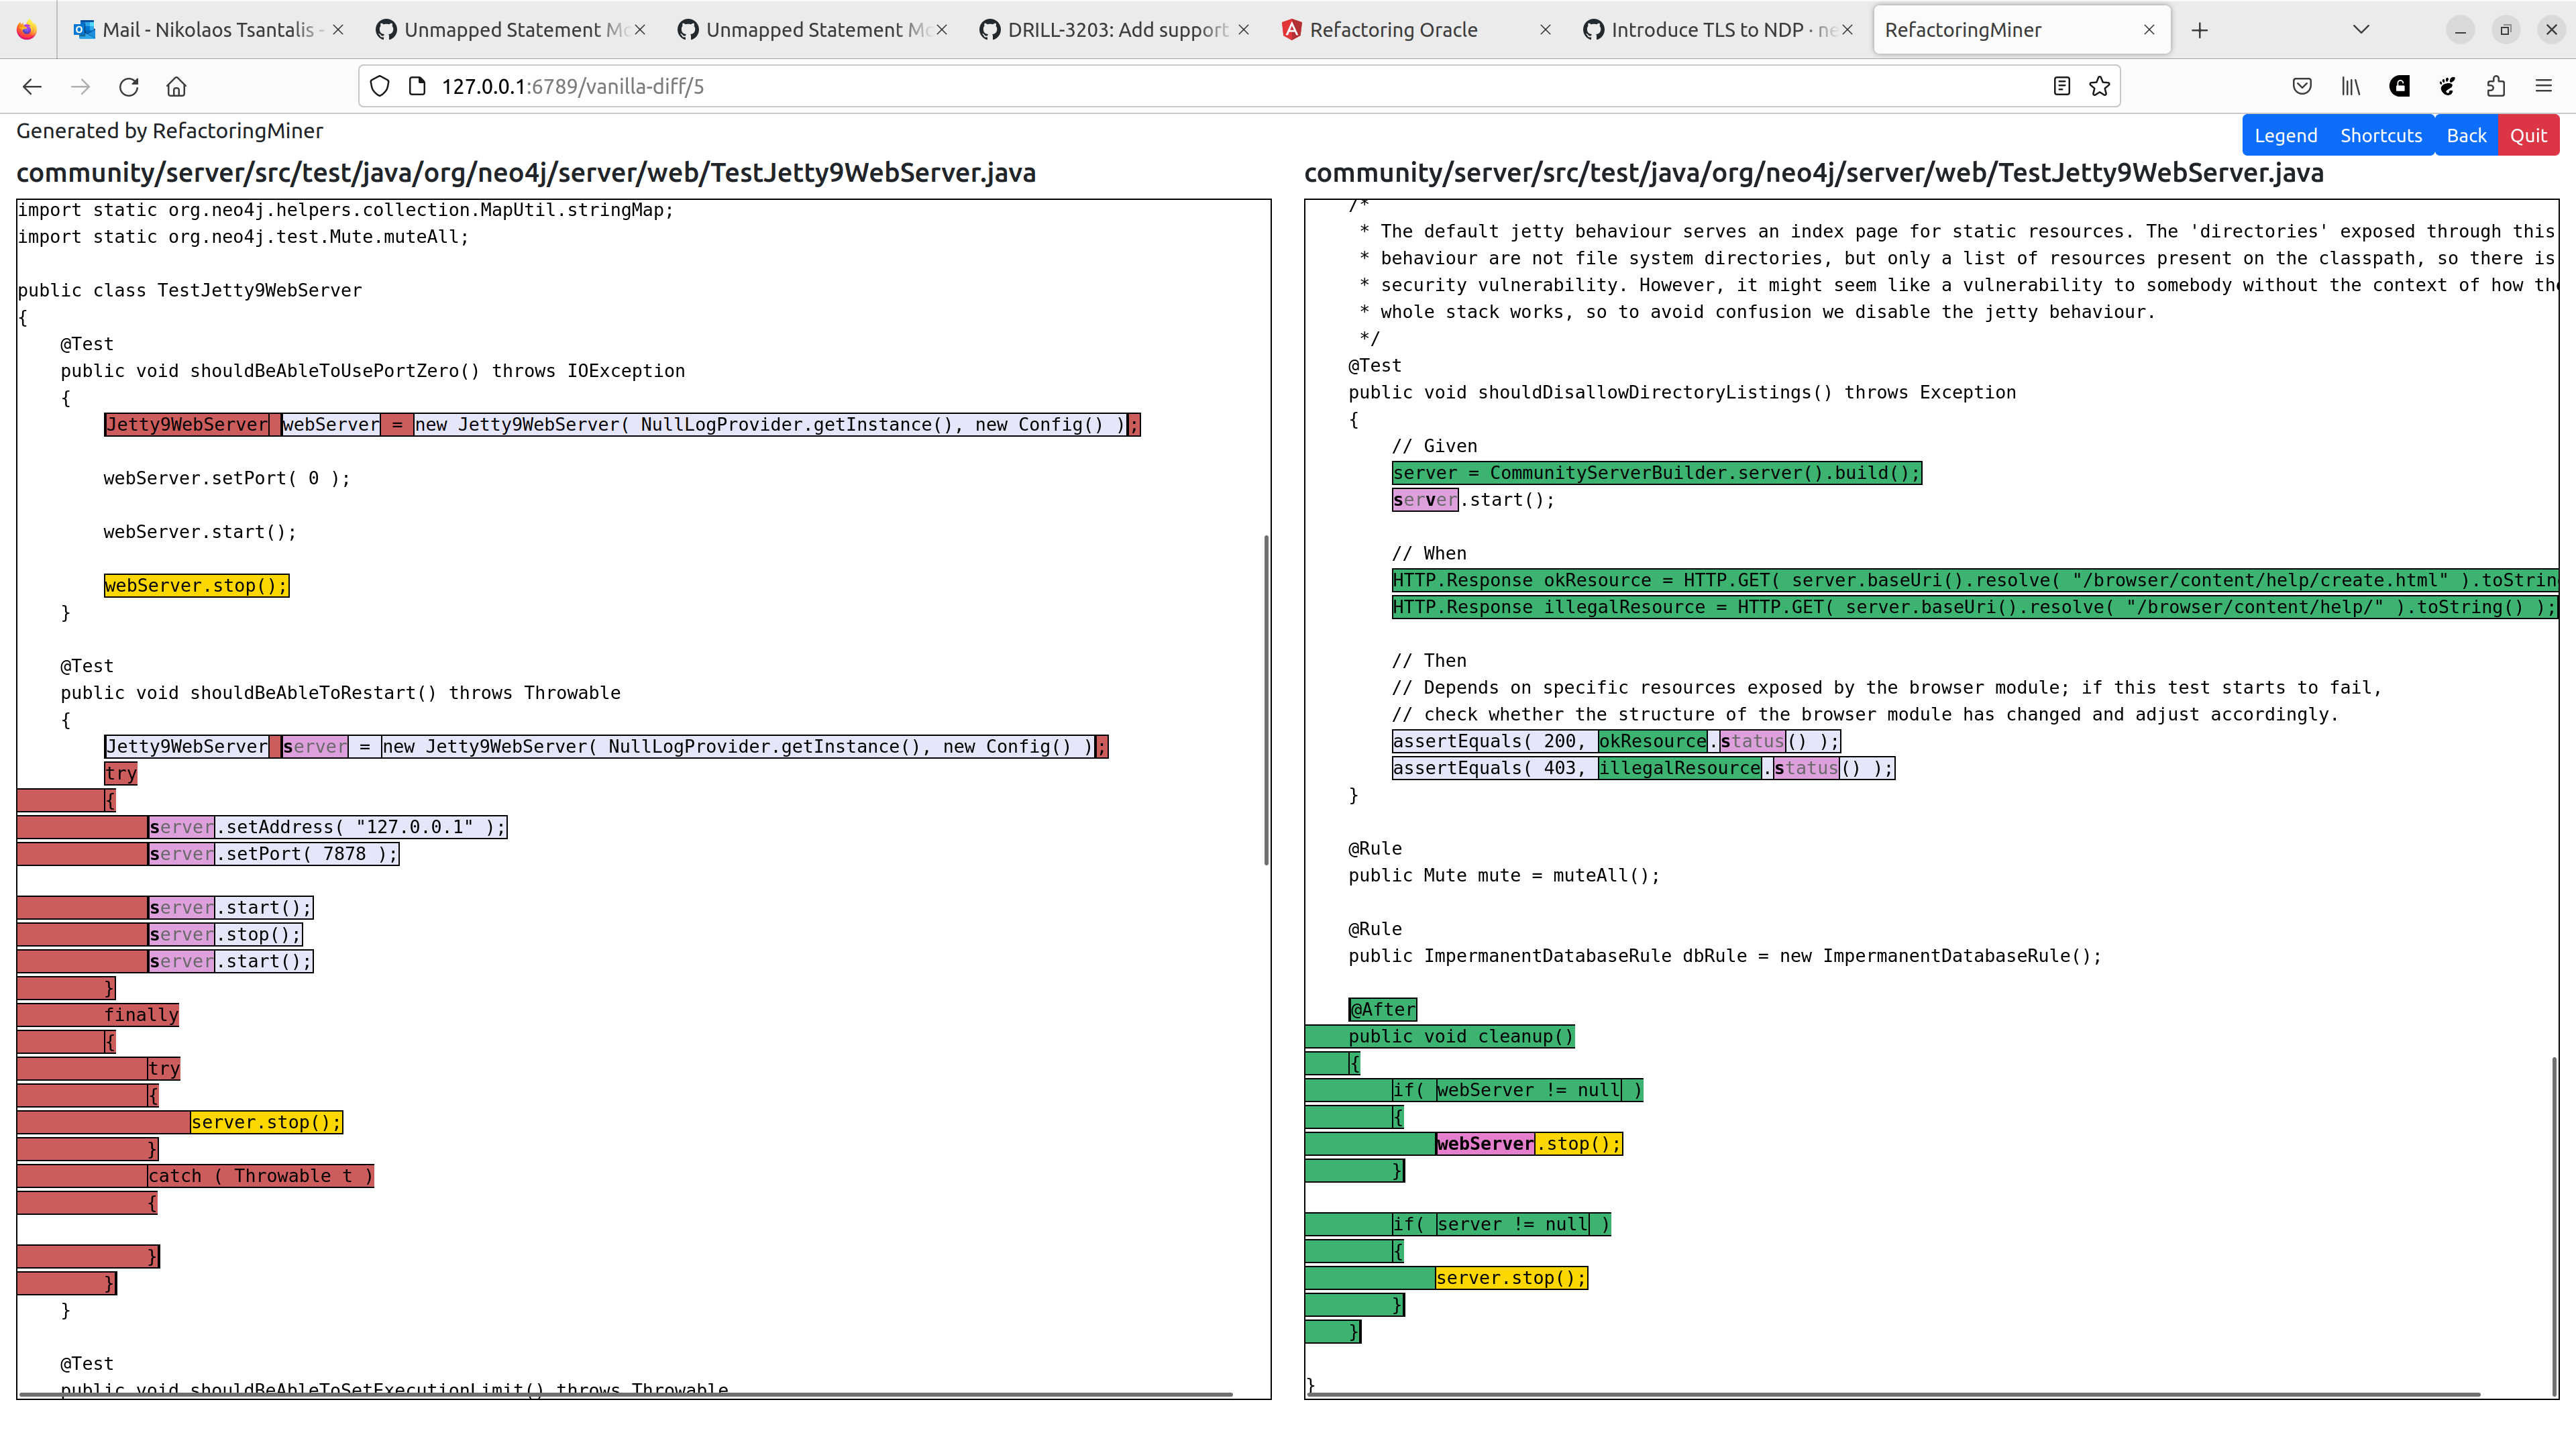Open a new browser tab
Image resolution: width=2576 pixels, height=1449 pixels.
tap(2199, 30)
